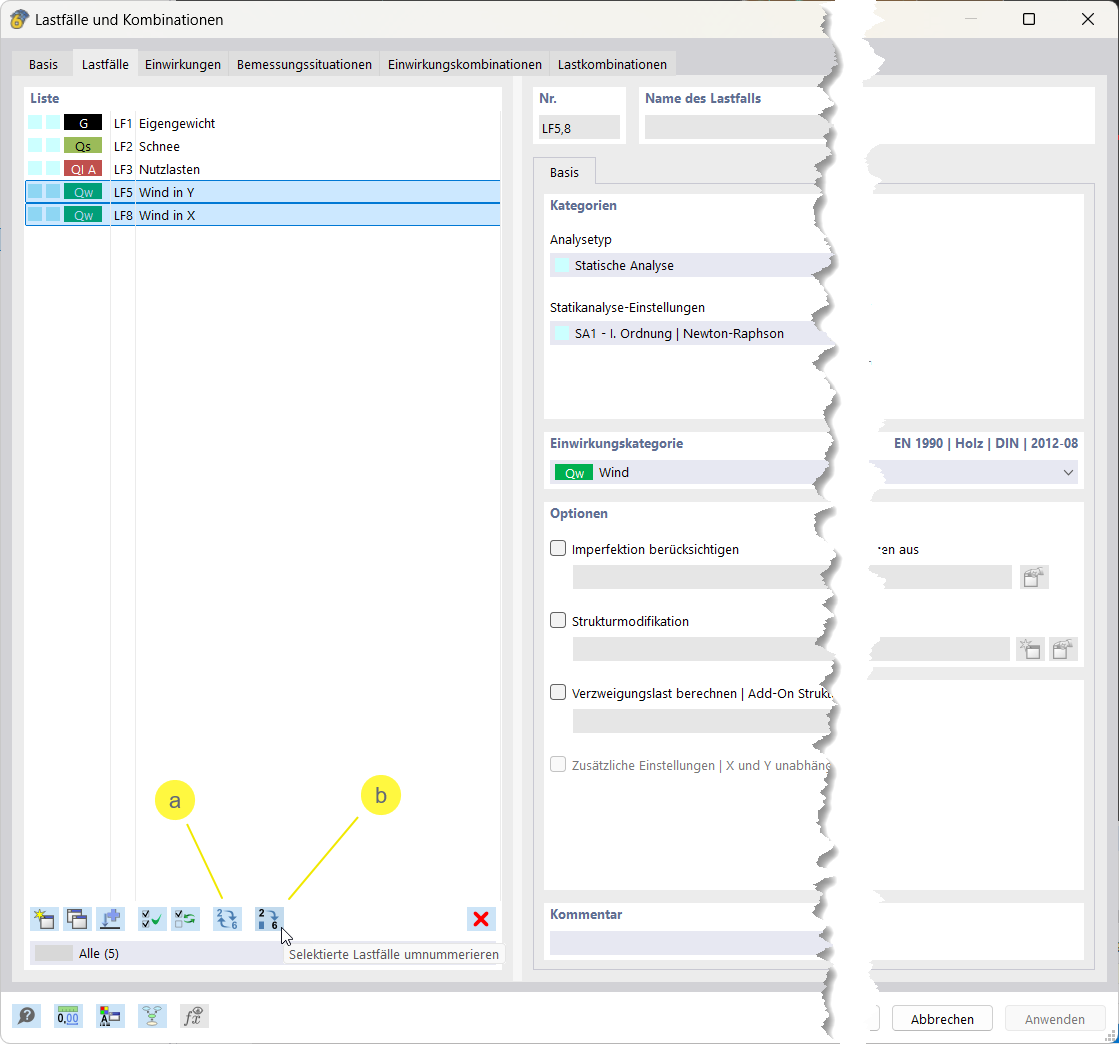
Task: Click the display colors settings icon
Action: click(110, 1015)
